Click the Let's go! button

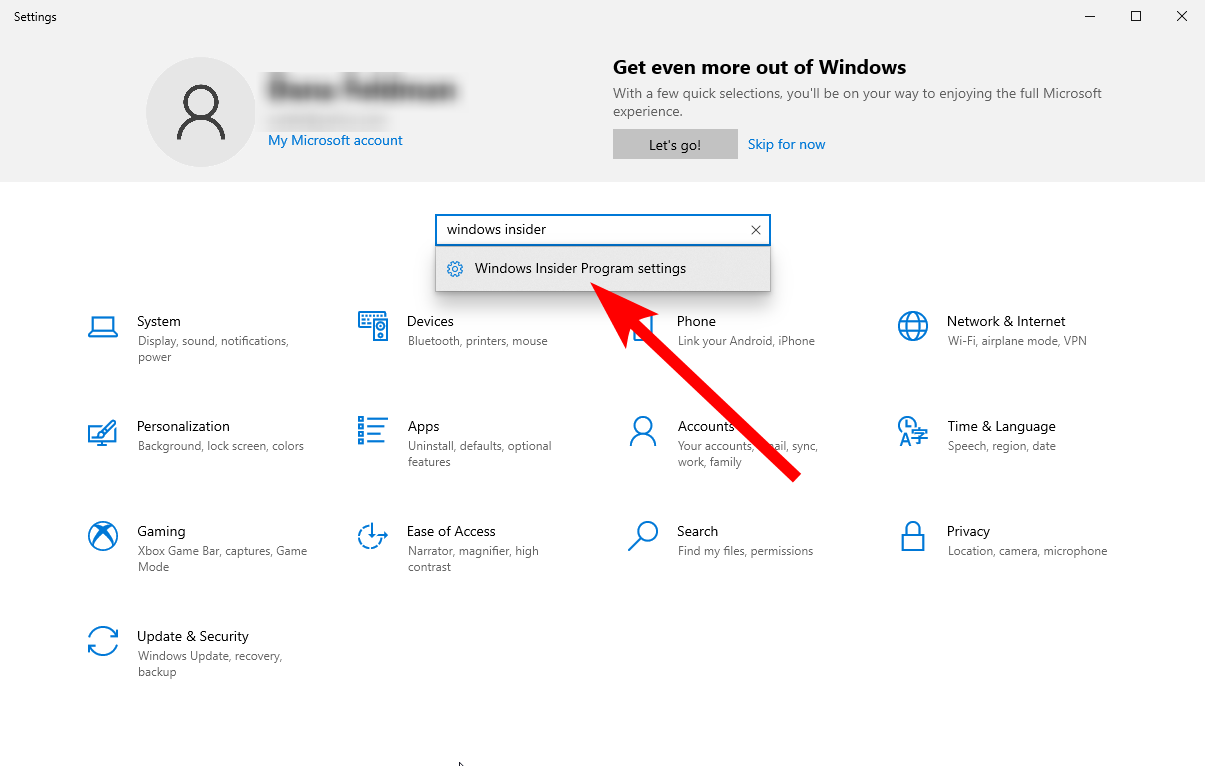coord(675,144)
